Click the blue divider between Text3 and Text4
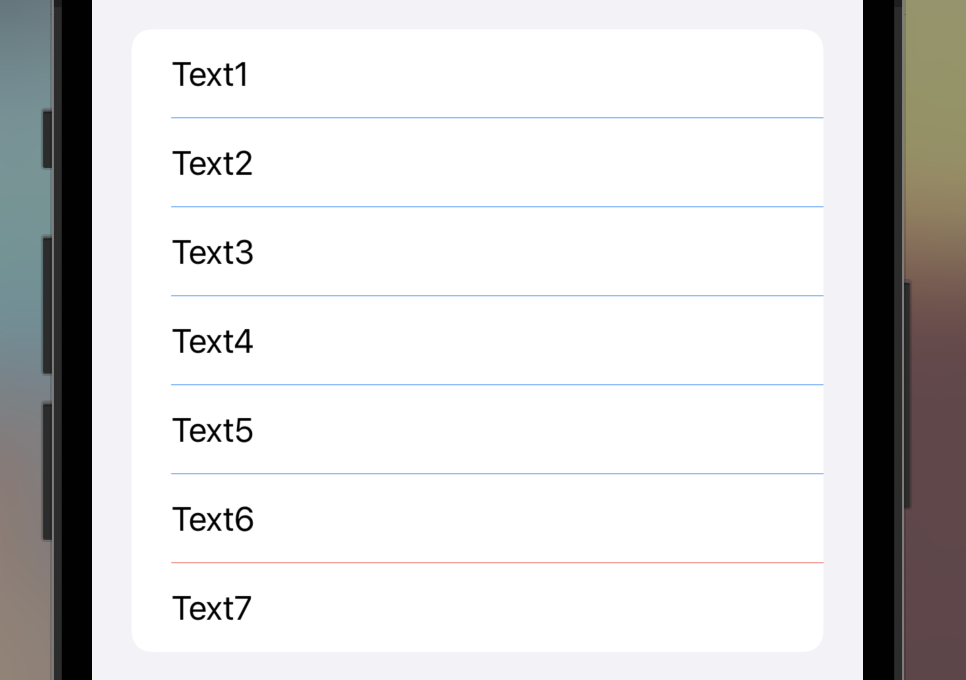 [x=497, y=296]
